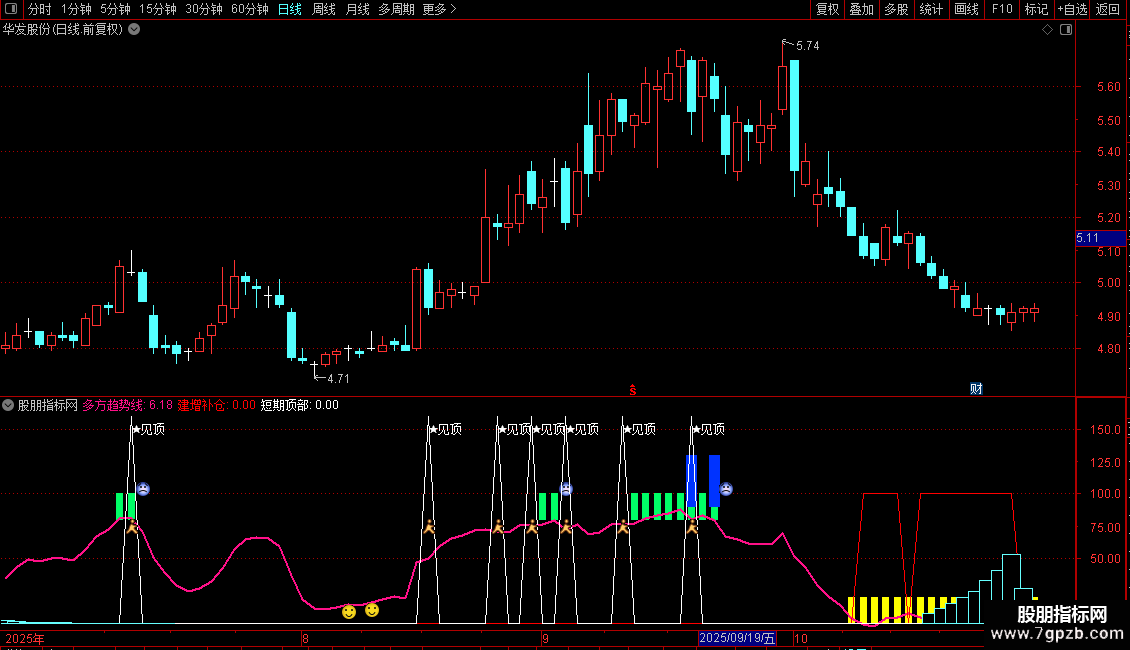
Task: Click the red S marker on chart
Action: point(633,390)
